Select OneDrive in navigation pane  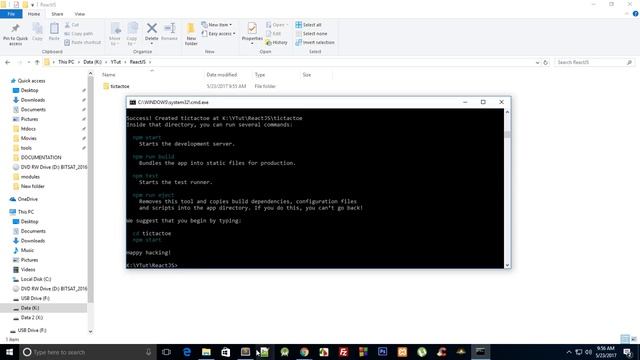click(x=27, y=199)
